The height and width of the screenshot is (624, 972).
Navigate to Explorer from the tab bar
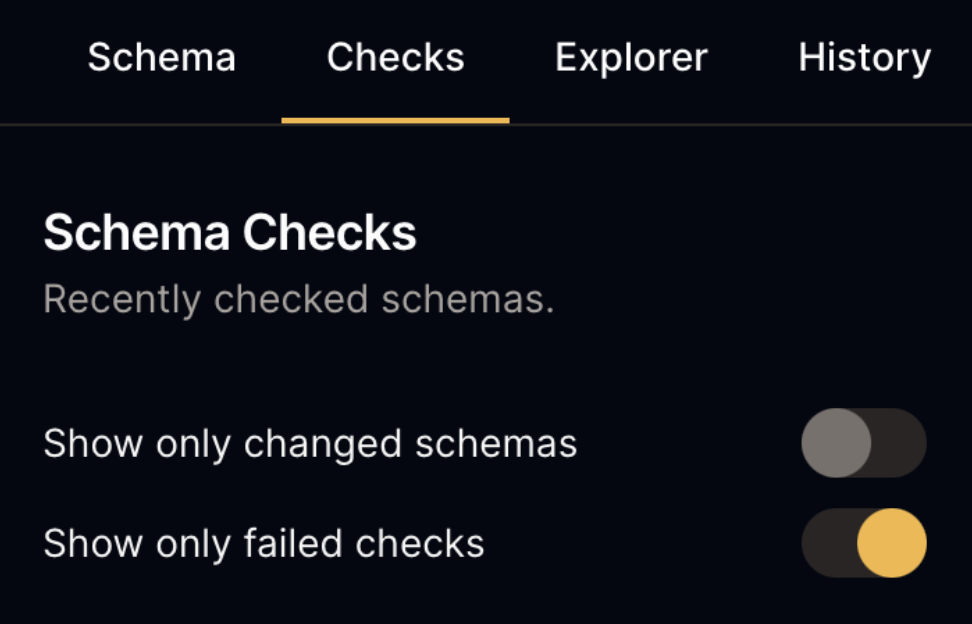[x=631, y=57]
